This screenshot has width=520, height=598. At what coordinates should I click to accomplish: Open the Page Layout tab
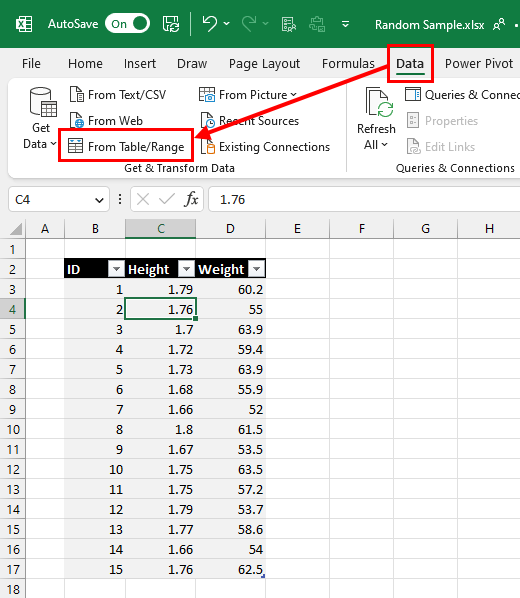[264, 64]
